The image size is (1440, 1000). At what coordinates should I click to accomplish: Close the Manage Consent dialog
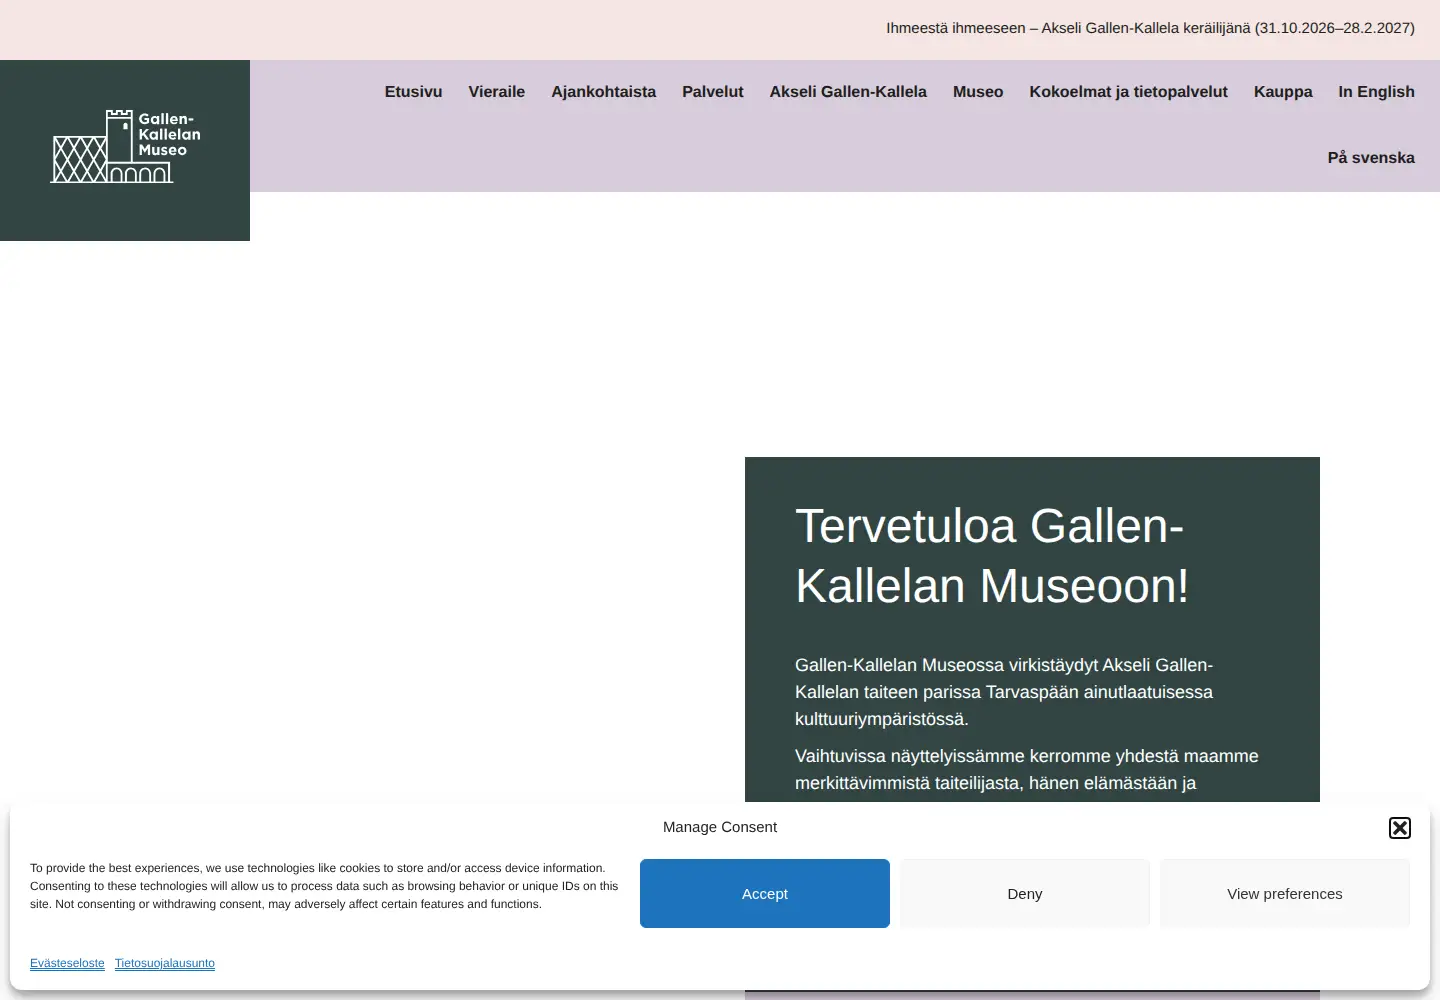point(1400,827)
